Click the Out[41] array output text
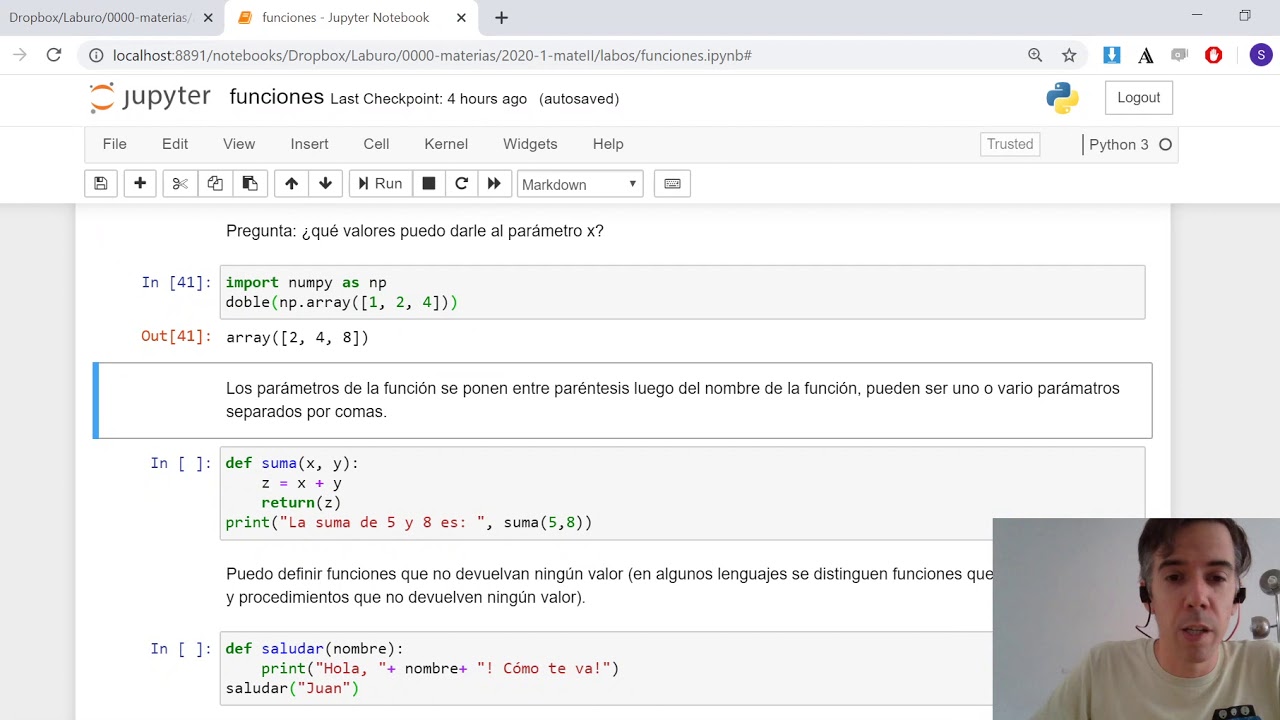The height and width of the screenshot is (720, 1280). pos(297,338)
